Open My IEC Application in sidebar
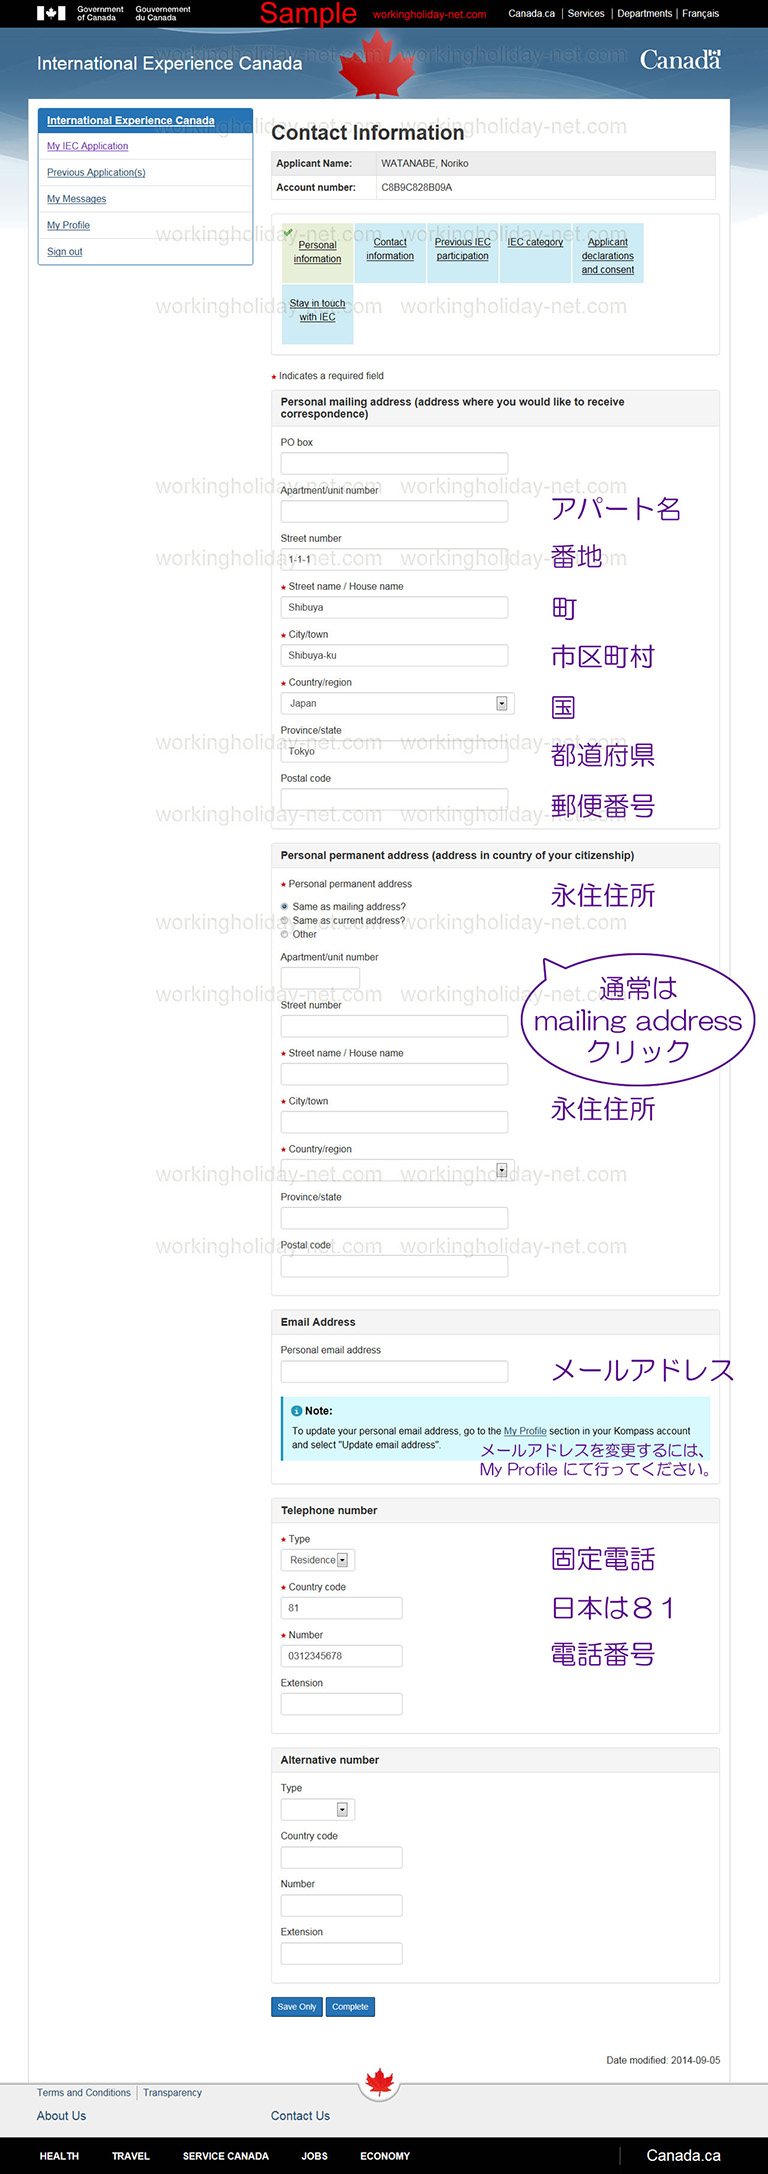The width and height of the screenshot is (768, 2174). click(87, 146)
